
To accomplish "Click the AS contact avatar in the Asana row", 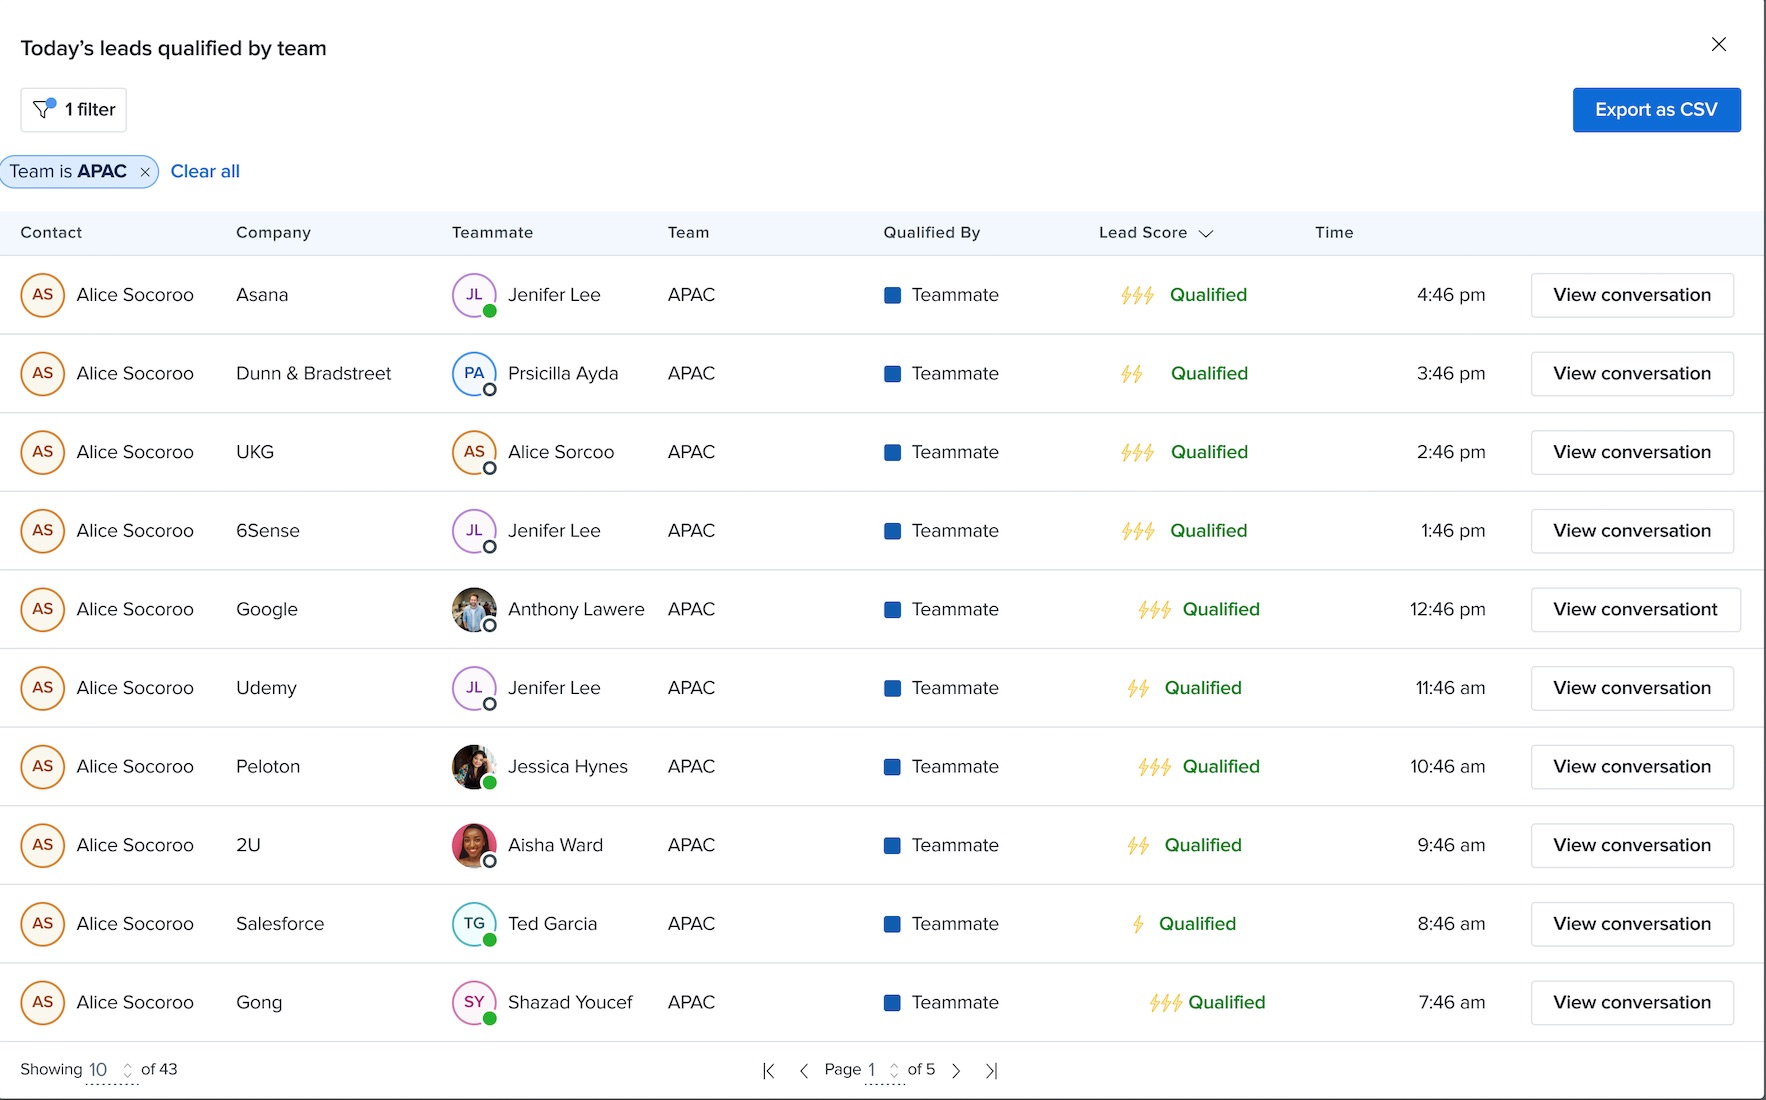I will tap(43, 295).
